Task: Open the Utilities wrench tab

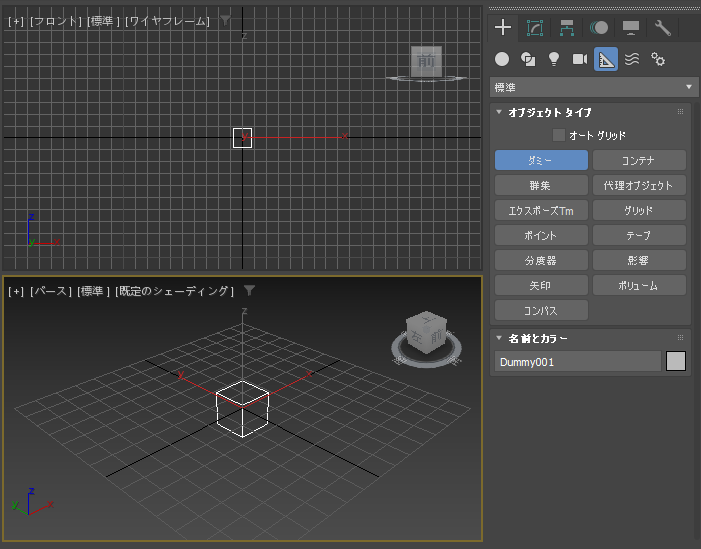Action: point(663,28)
